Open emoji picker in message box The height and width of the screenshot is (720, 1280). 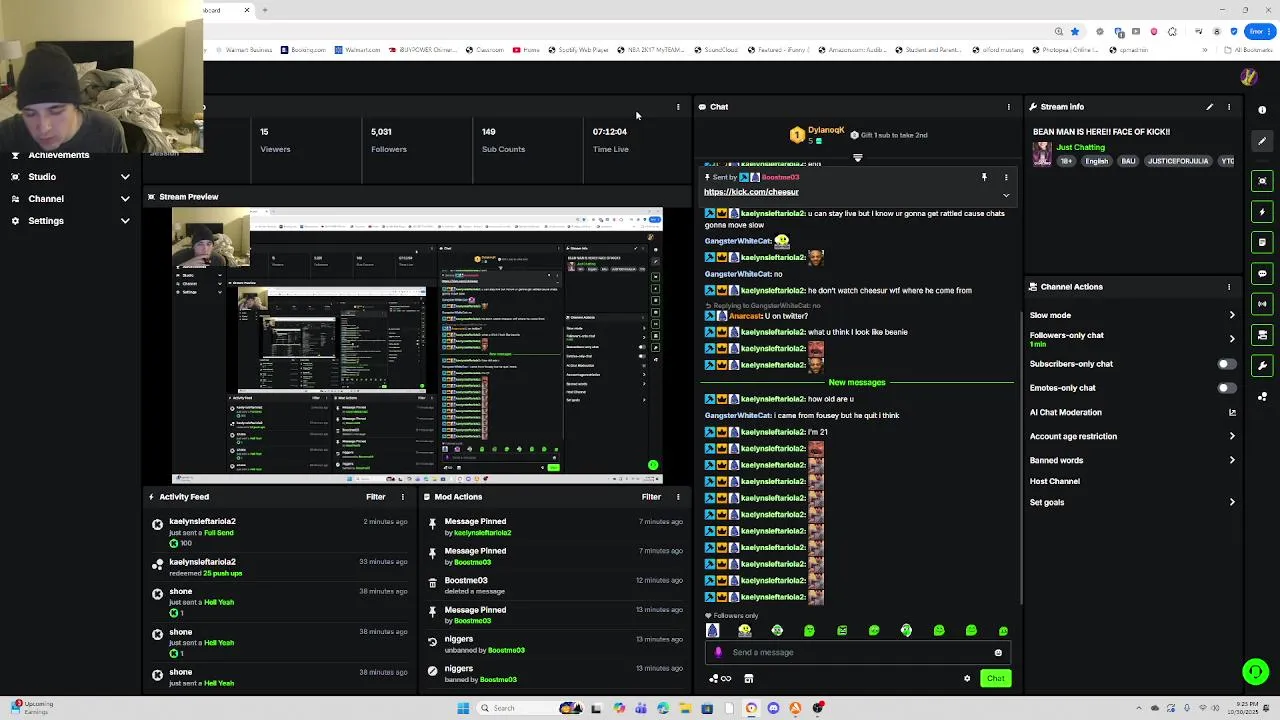[998, 653]
